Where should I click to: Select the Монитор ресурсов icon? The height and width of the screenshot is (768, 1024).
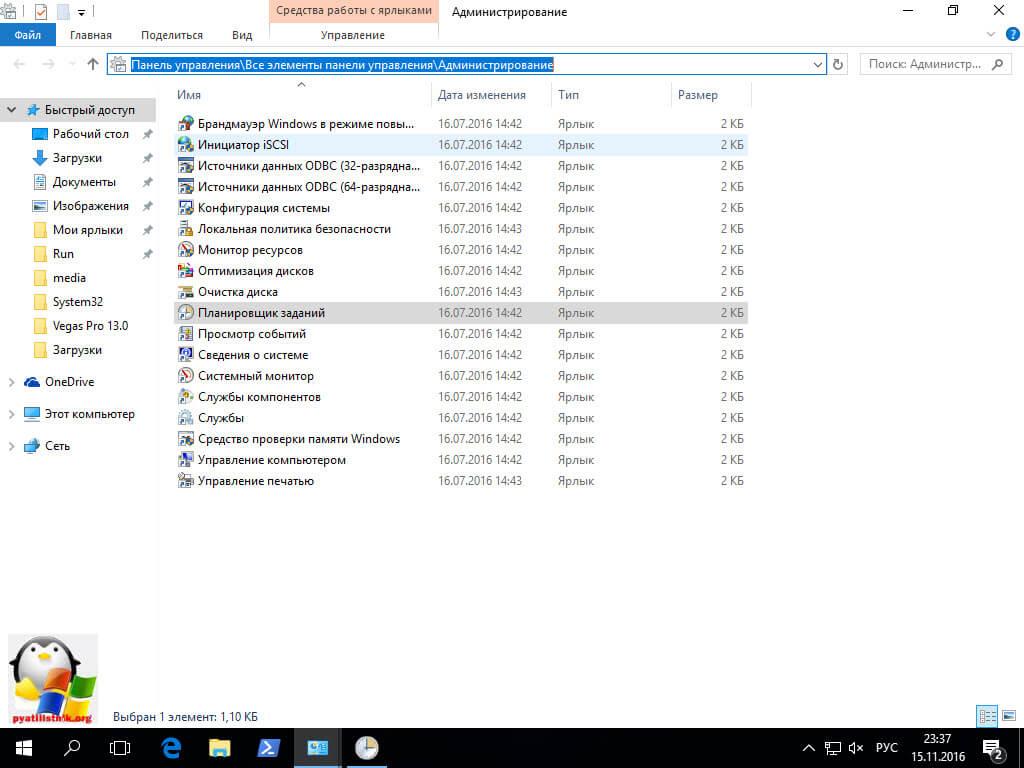coord(186,249)
